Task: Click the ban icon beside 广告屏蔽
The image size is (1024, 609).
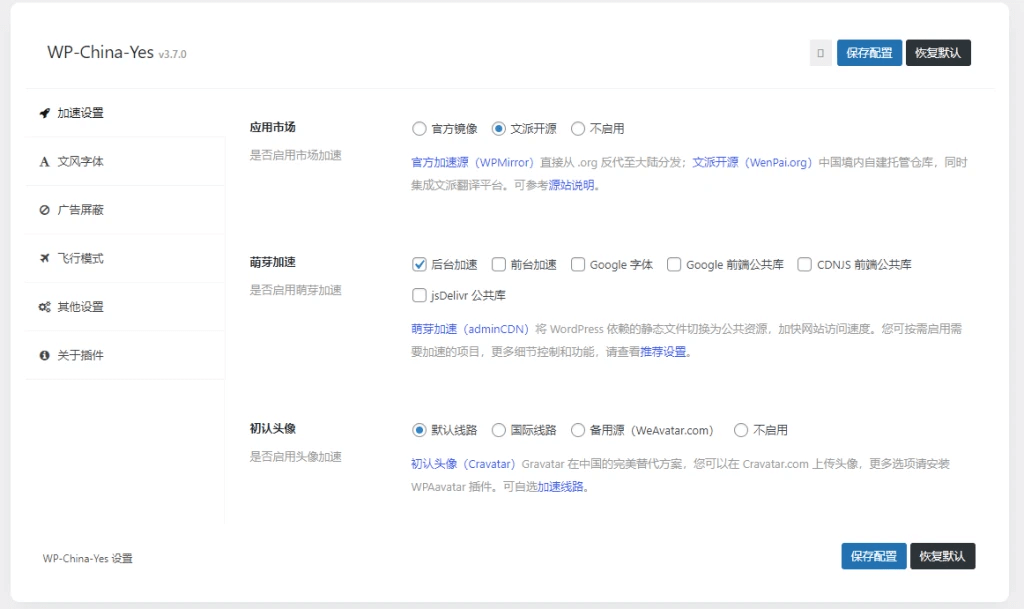Action: [x=44, y=210]
